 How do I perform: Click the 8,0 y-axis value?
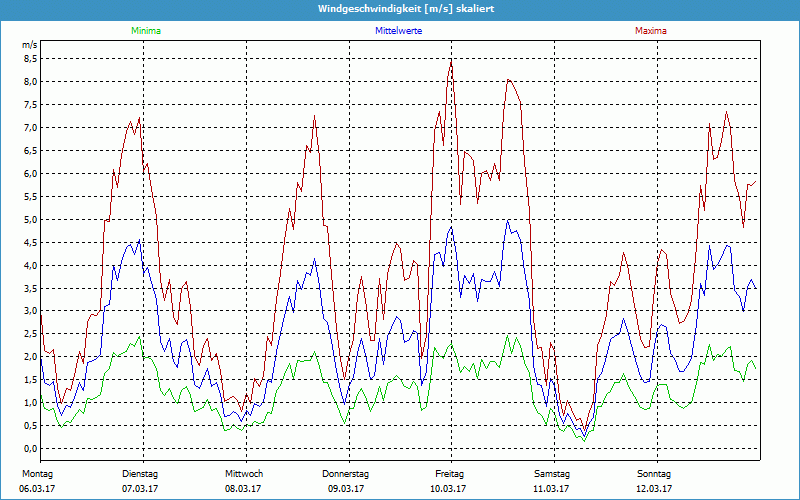(x=31, y=82)
